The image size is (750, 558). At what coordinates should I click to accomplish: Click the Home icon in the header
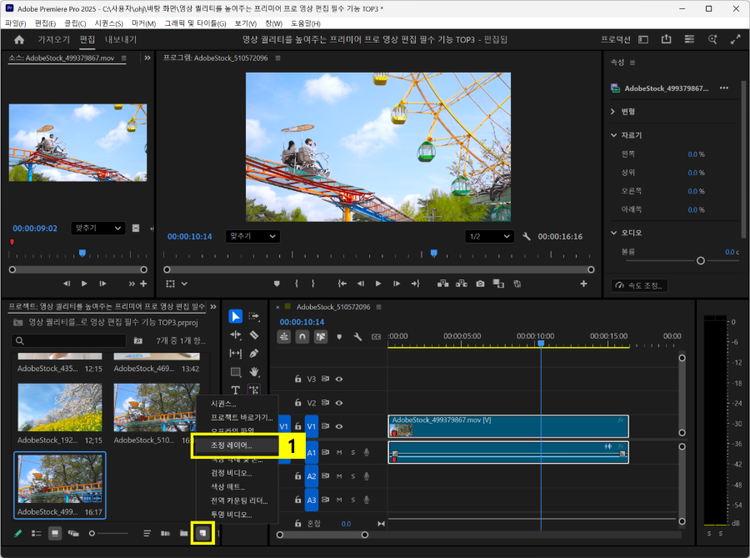(x=19, y=40)
